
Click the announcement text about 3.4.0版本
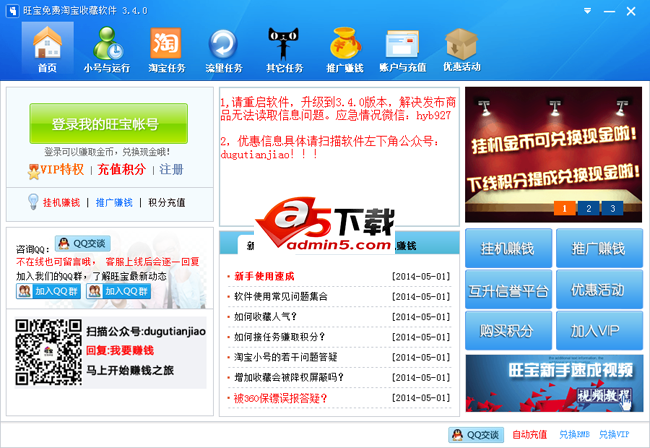(x=338, y=109)
